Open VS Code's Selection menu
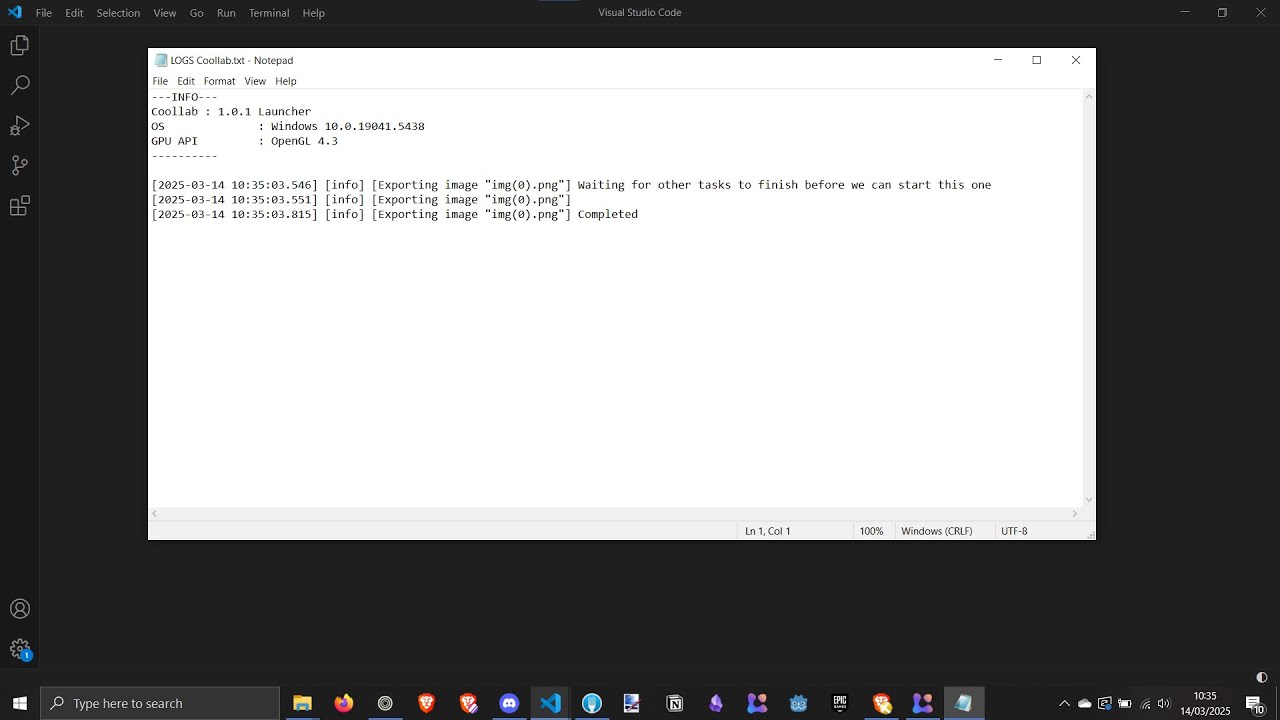The image size is (1280, 720). pos(118,13)
